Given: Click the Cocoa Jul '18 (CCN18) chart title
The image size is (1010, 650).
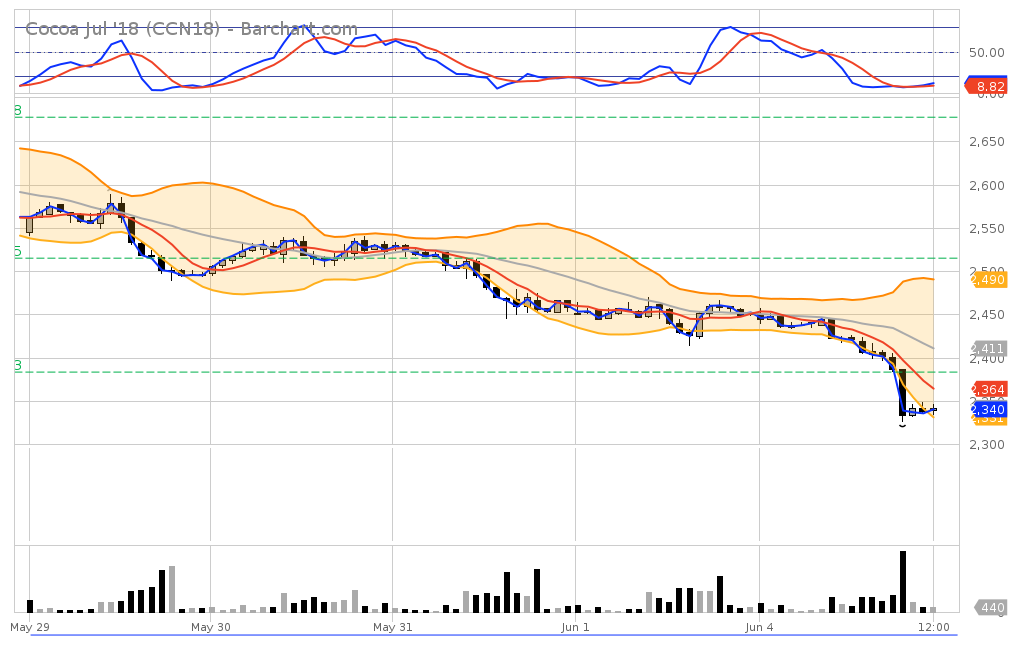Looking at the screenshot, I should [x=191, y=29].
